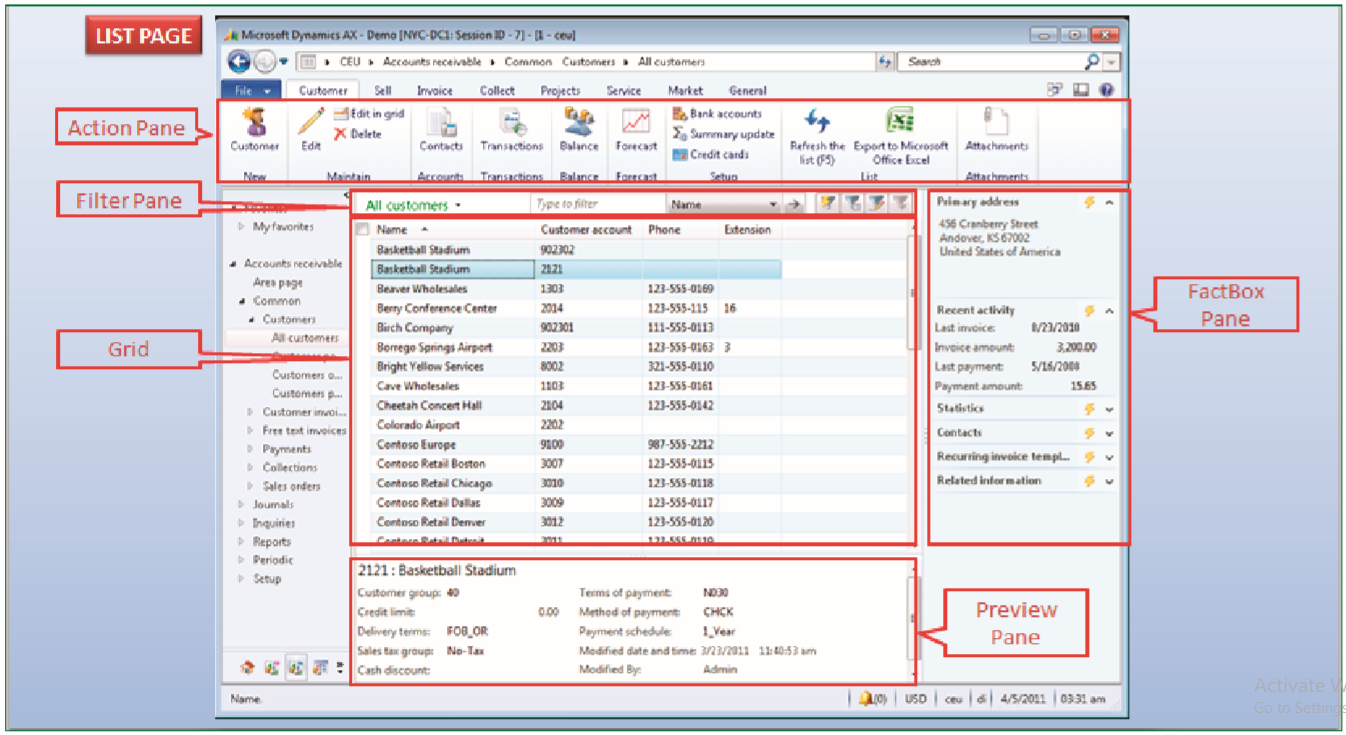Open the Attachments icon

[996, 122]
